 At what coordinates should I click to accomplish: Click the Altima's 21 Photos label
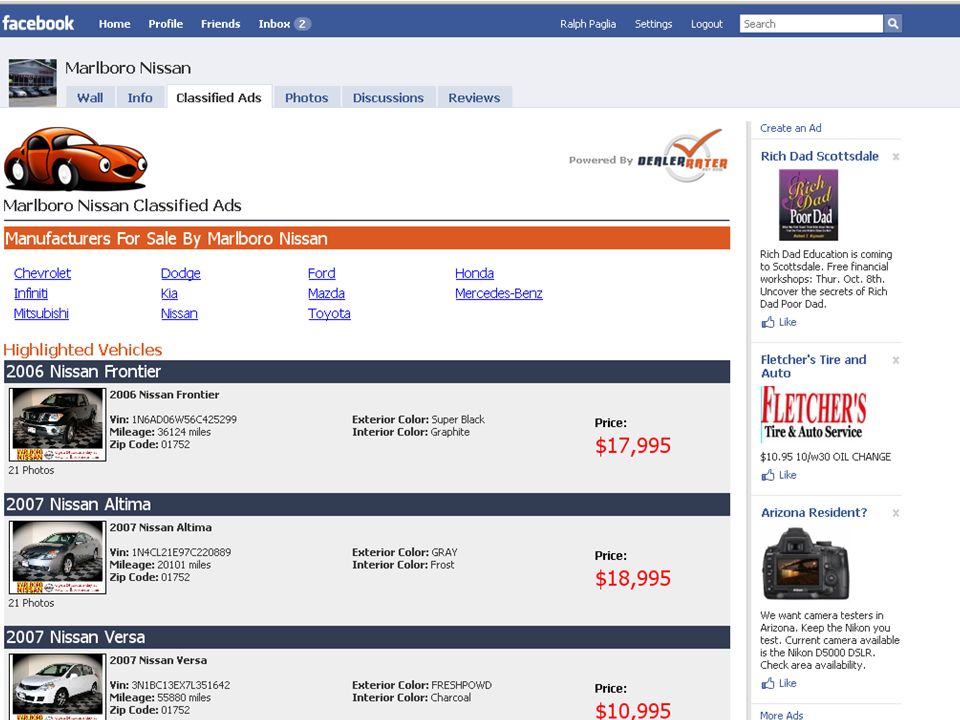(31, 603)
